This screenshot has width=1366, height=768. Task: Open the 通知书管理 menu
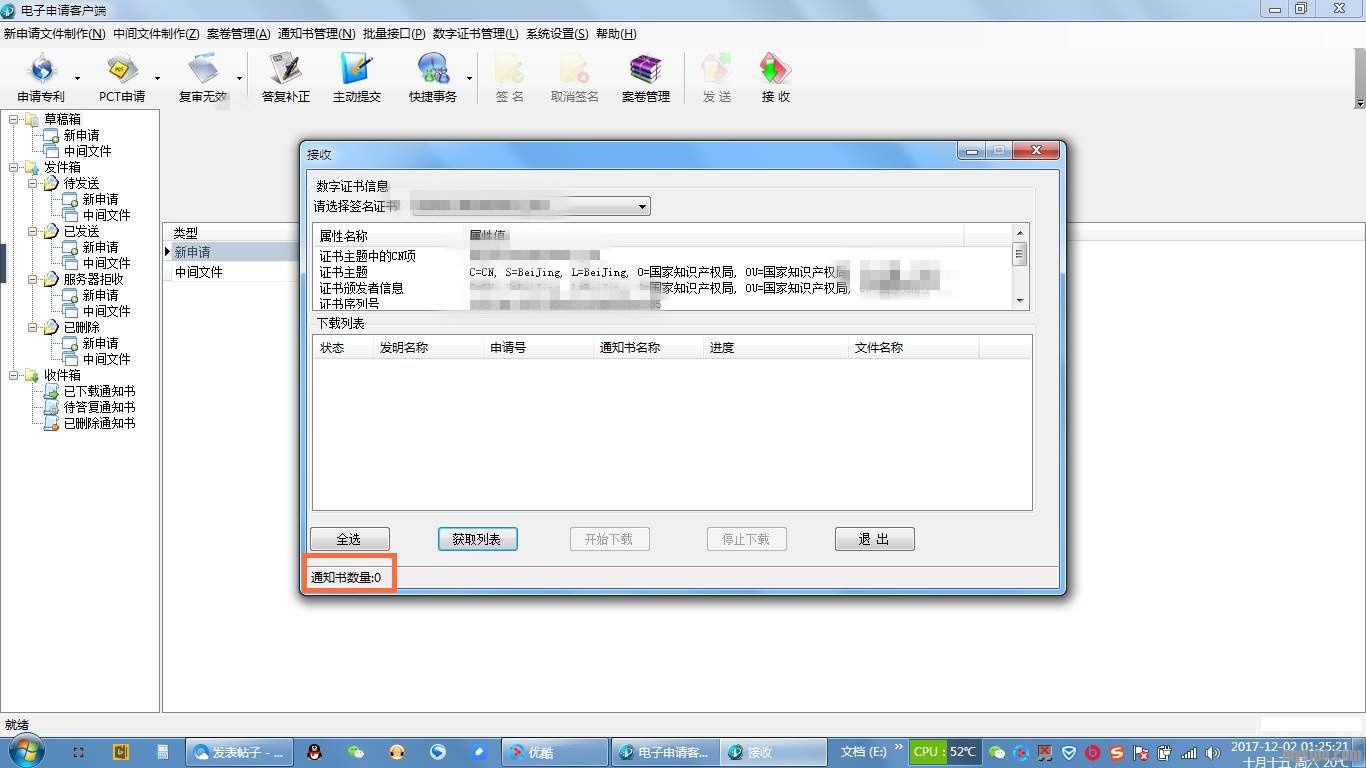tap(316, 34)
